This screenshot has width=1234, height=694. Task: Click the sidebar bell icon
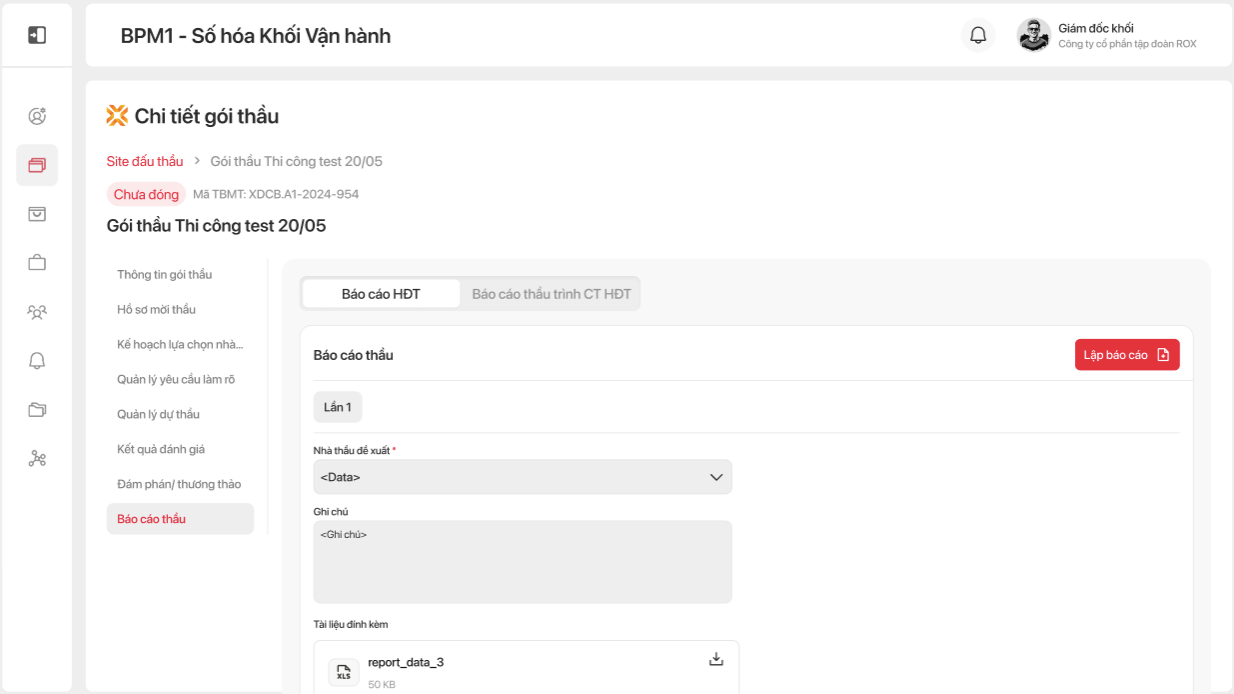[37, 361]
